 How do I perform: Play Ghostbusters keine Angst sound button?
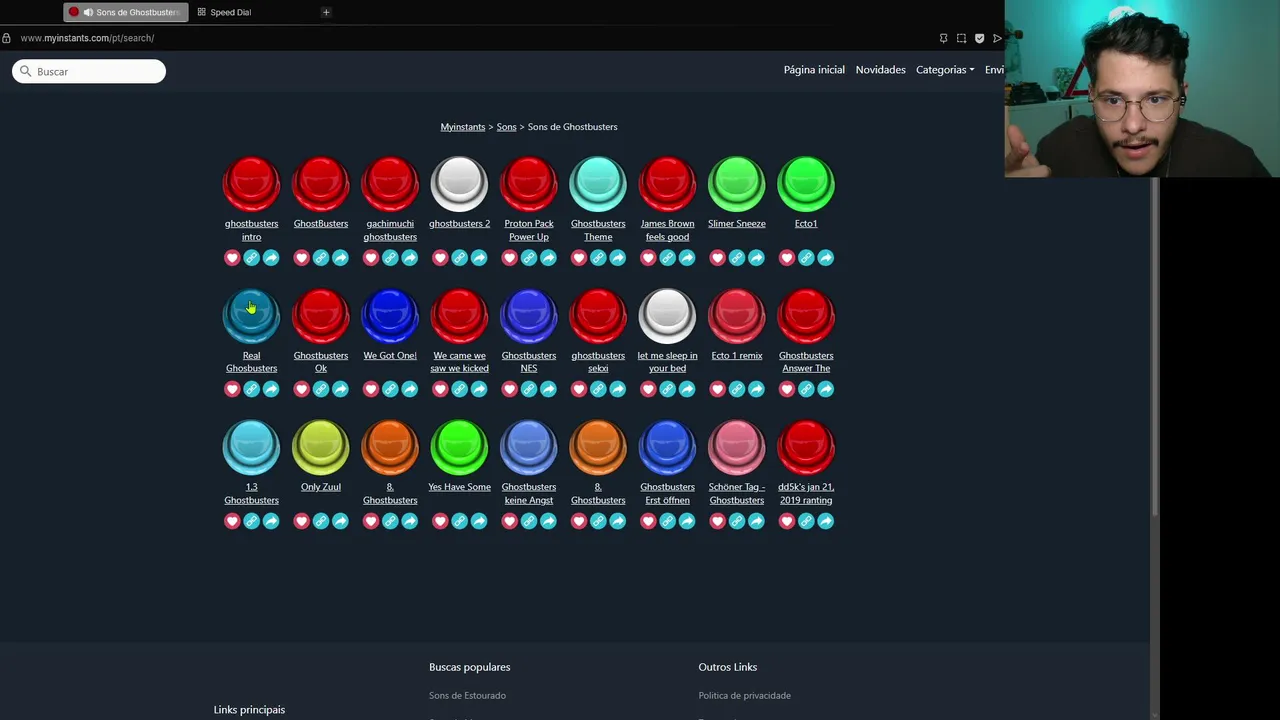529,447
